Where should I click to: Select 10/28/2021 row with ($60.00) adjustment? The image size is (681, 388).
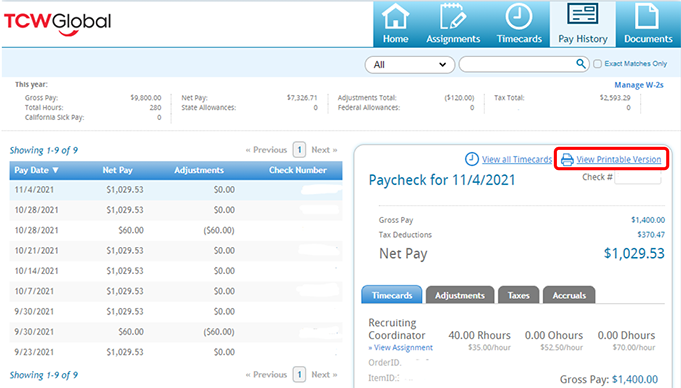[x=176, y=231]
